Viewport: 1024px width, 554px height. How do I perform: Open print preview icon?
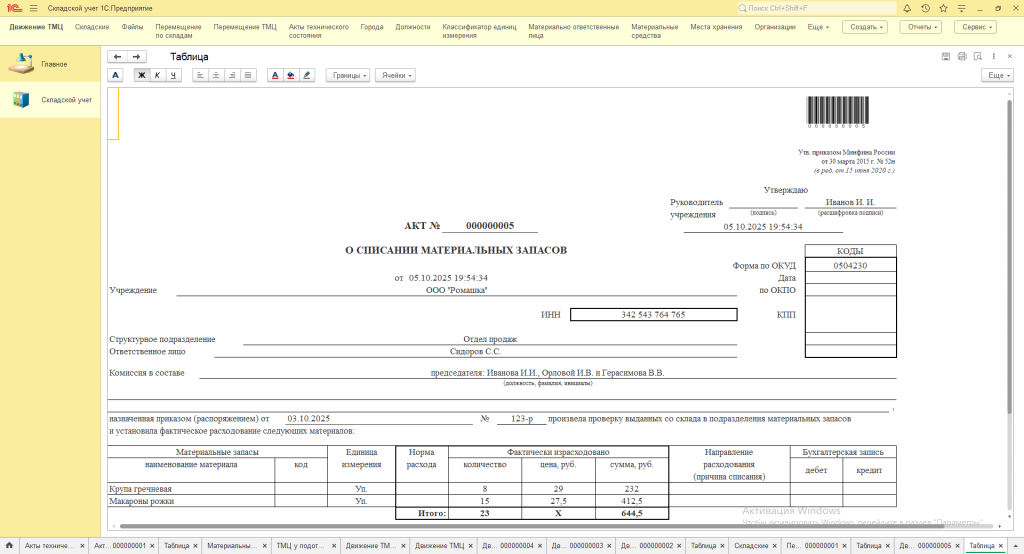tap(978, 57)
